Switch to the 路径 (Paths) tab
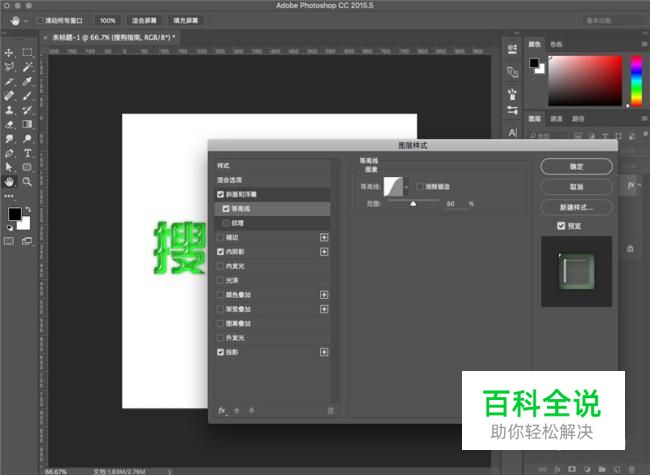Screen dimensions: 650x475 (578, 119)
